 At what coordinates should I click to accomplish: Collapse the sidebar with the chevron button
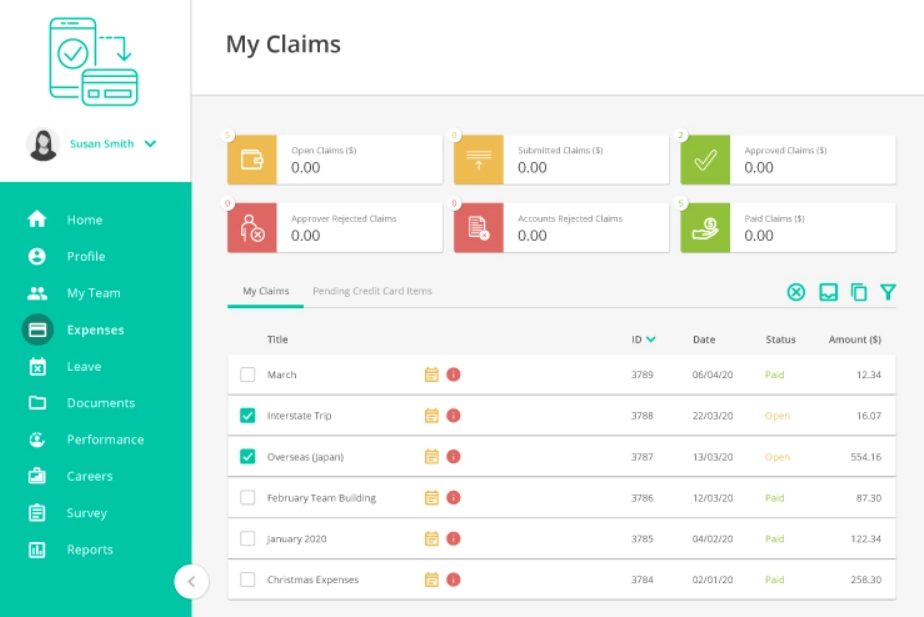(191, 582)
